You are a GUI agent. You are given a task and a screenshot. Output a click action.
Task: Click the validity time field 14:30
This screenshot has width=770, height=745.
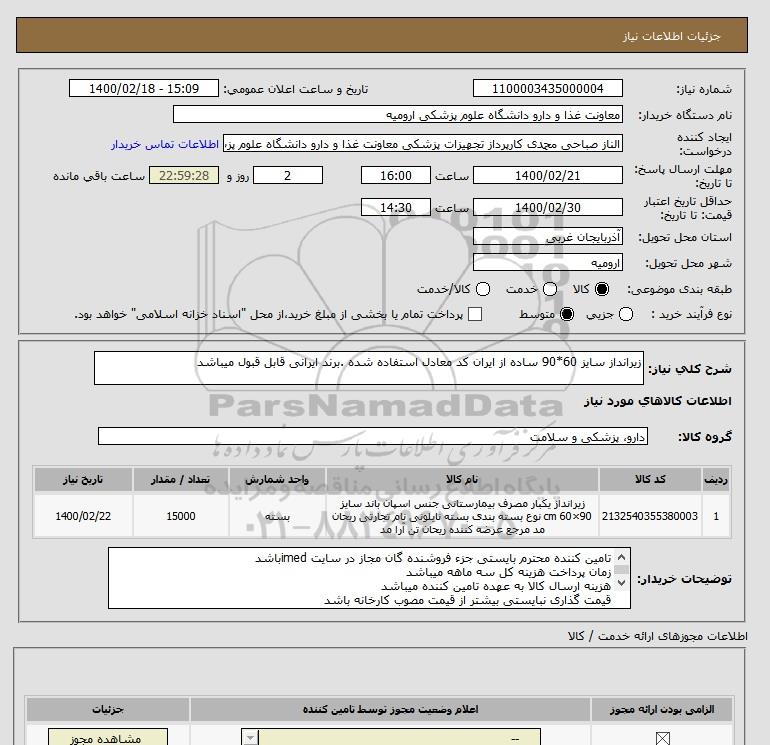[x=396, y=207]
